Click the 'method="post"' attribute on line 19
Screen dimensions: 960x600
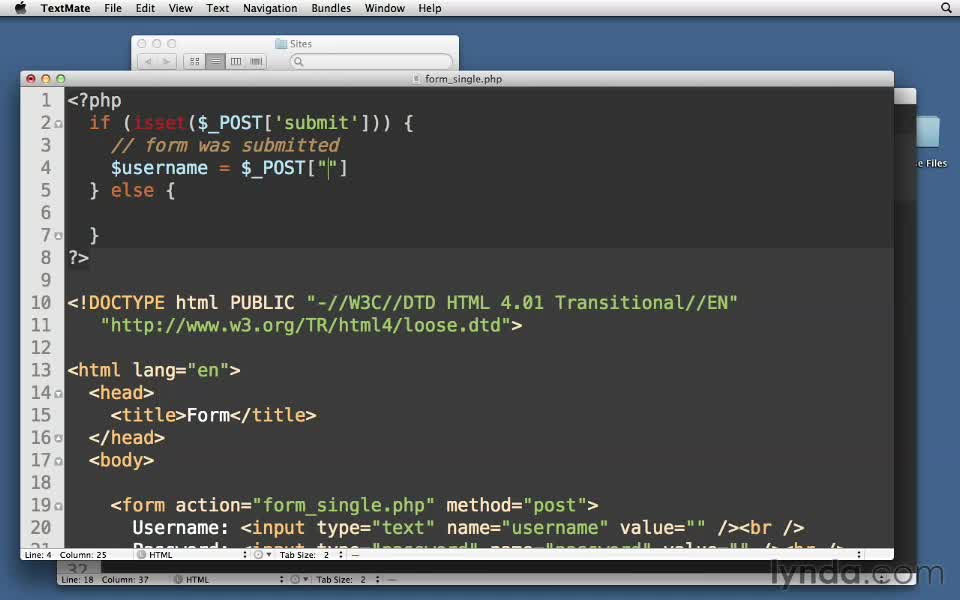pyautogui.click(x=517, y=505)
